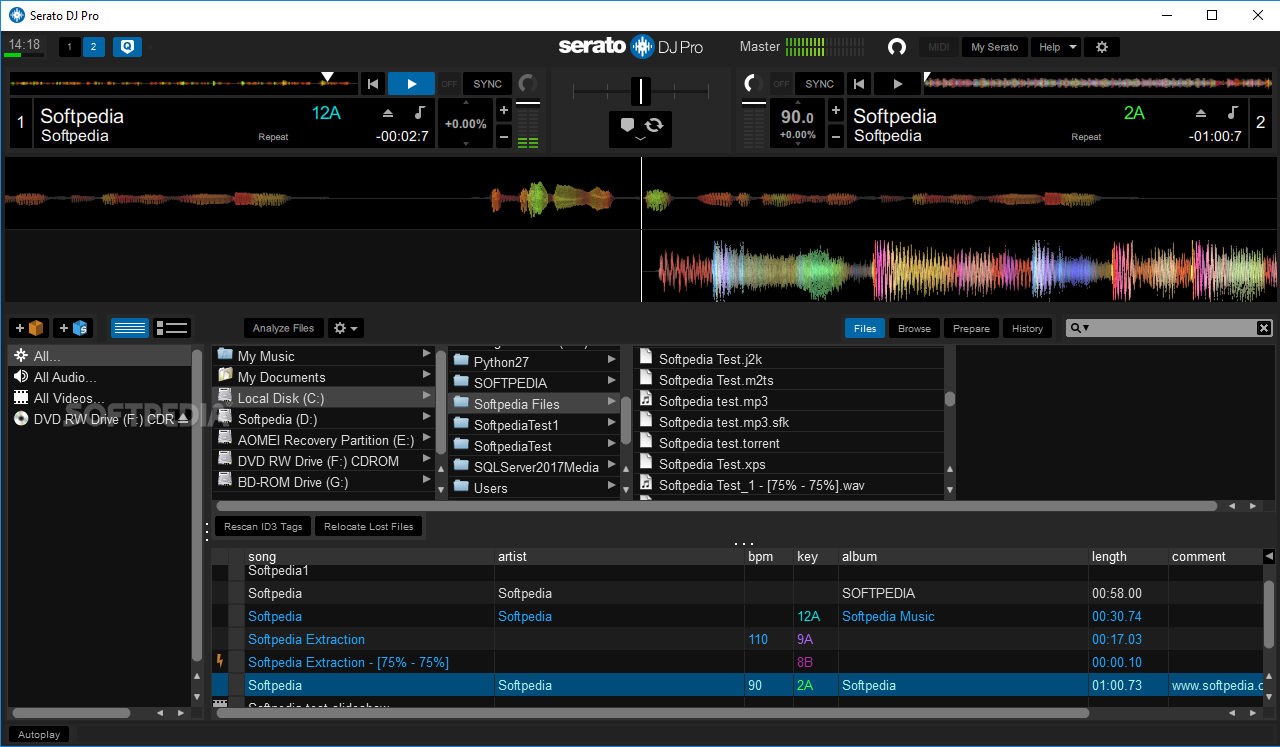Expand Local Disk (C:) arrow
This screenshot has height=747, width=1280.
(x=427, y=397)
